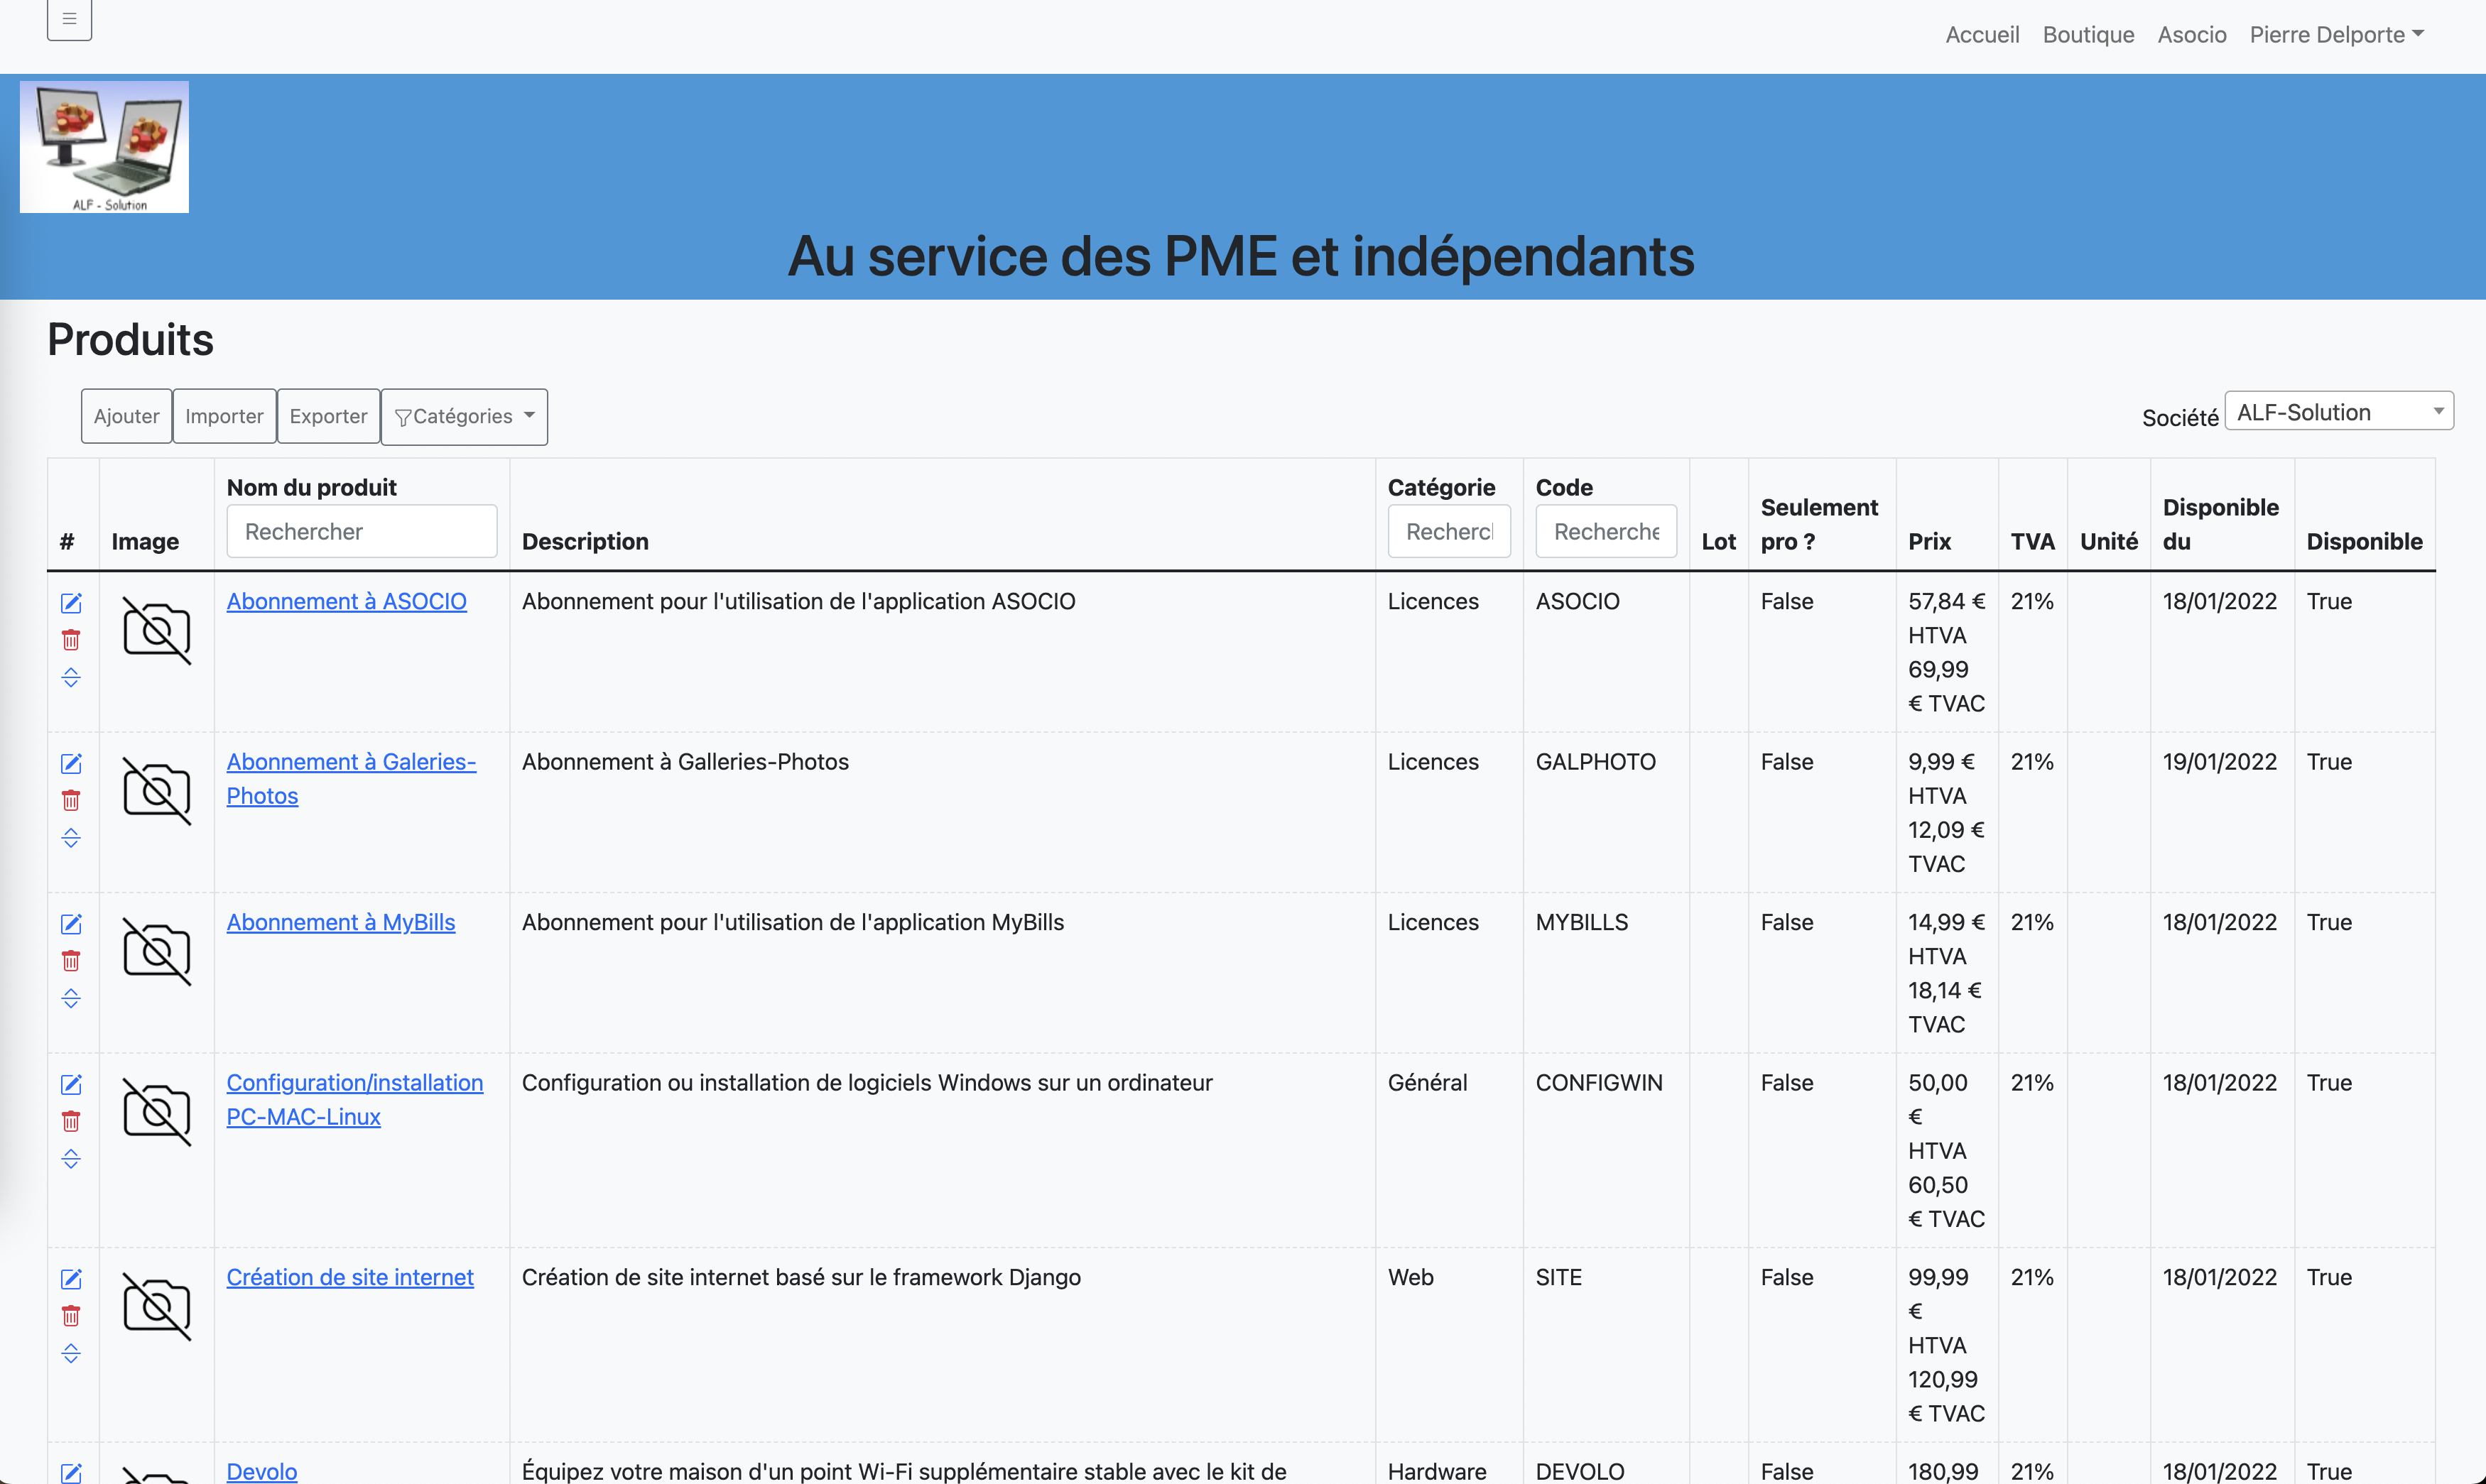Open the Catégories filter dropdown
The height and width of the screenshot is (1484, 2486).
(464, 416)
